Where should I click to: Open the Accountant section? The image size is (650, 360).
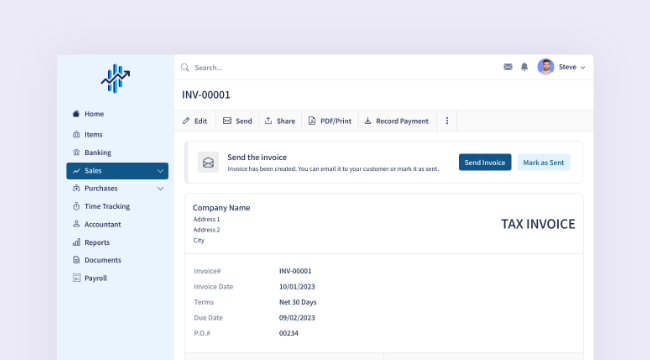pyautogui.click(x=102, y=224)
